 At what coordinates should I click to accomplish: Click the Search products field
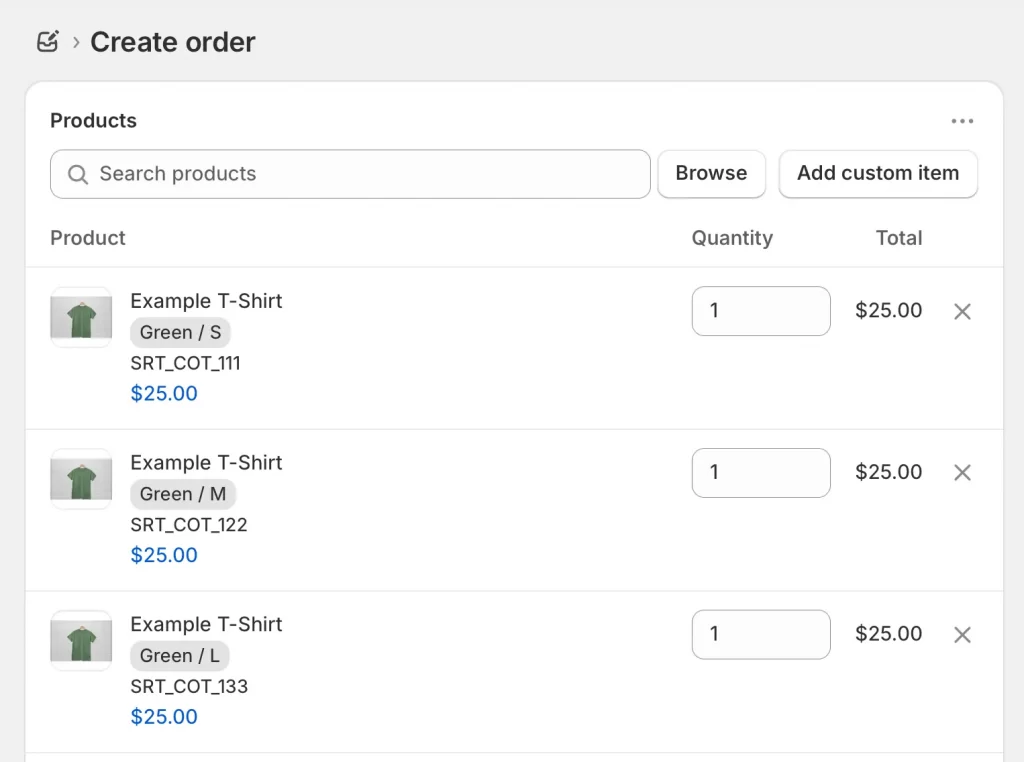tap(350, 174)
